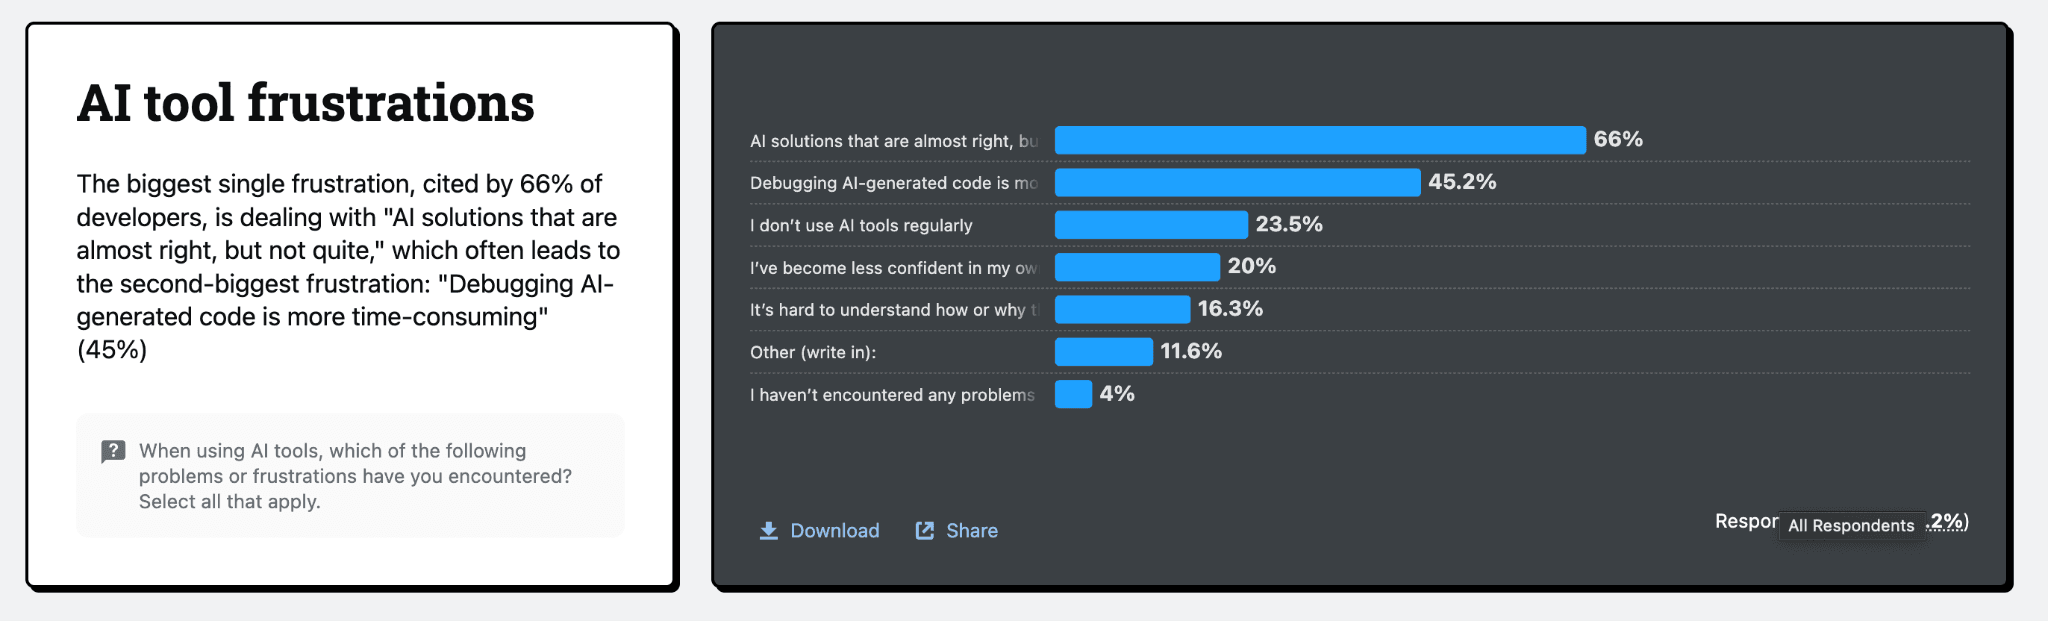Click the Download arrow icon
The image size is (2048, 621).
pyautogui.click(x=768, y=531)
